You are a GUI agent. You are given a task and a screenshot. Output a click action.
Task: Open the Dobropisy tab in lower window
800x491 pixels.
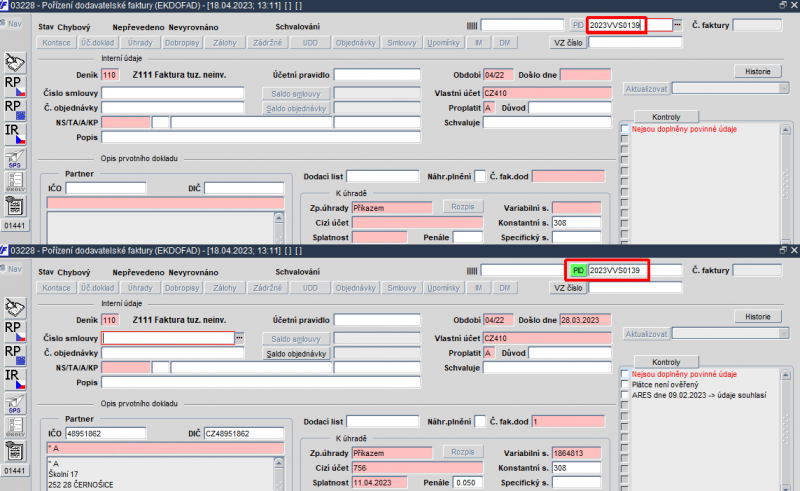click(182, 288)
